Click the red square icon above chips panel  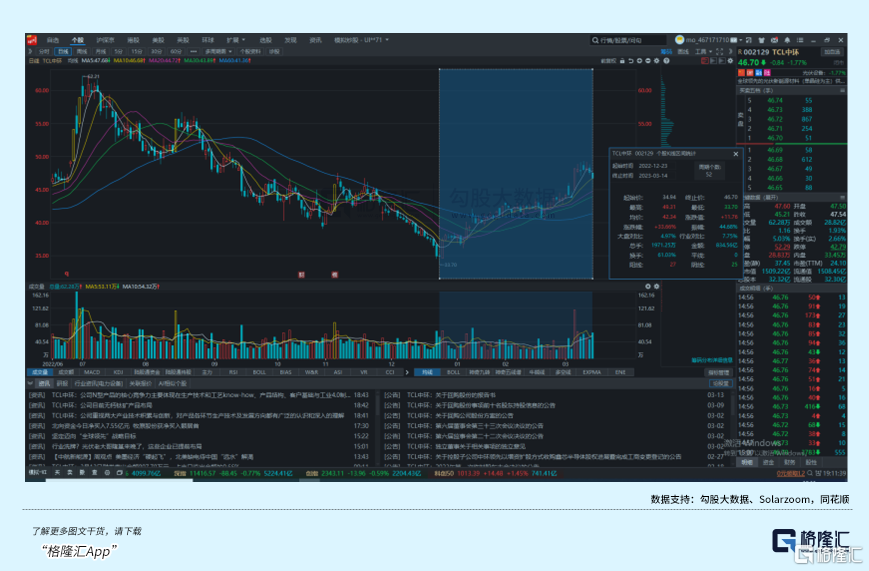tap(705, 61)
